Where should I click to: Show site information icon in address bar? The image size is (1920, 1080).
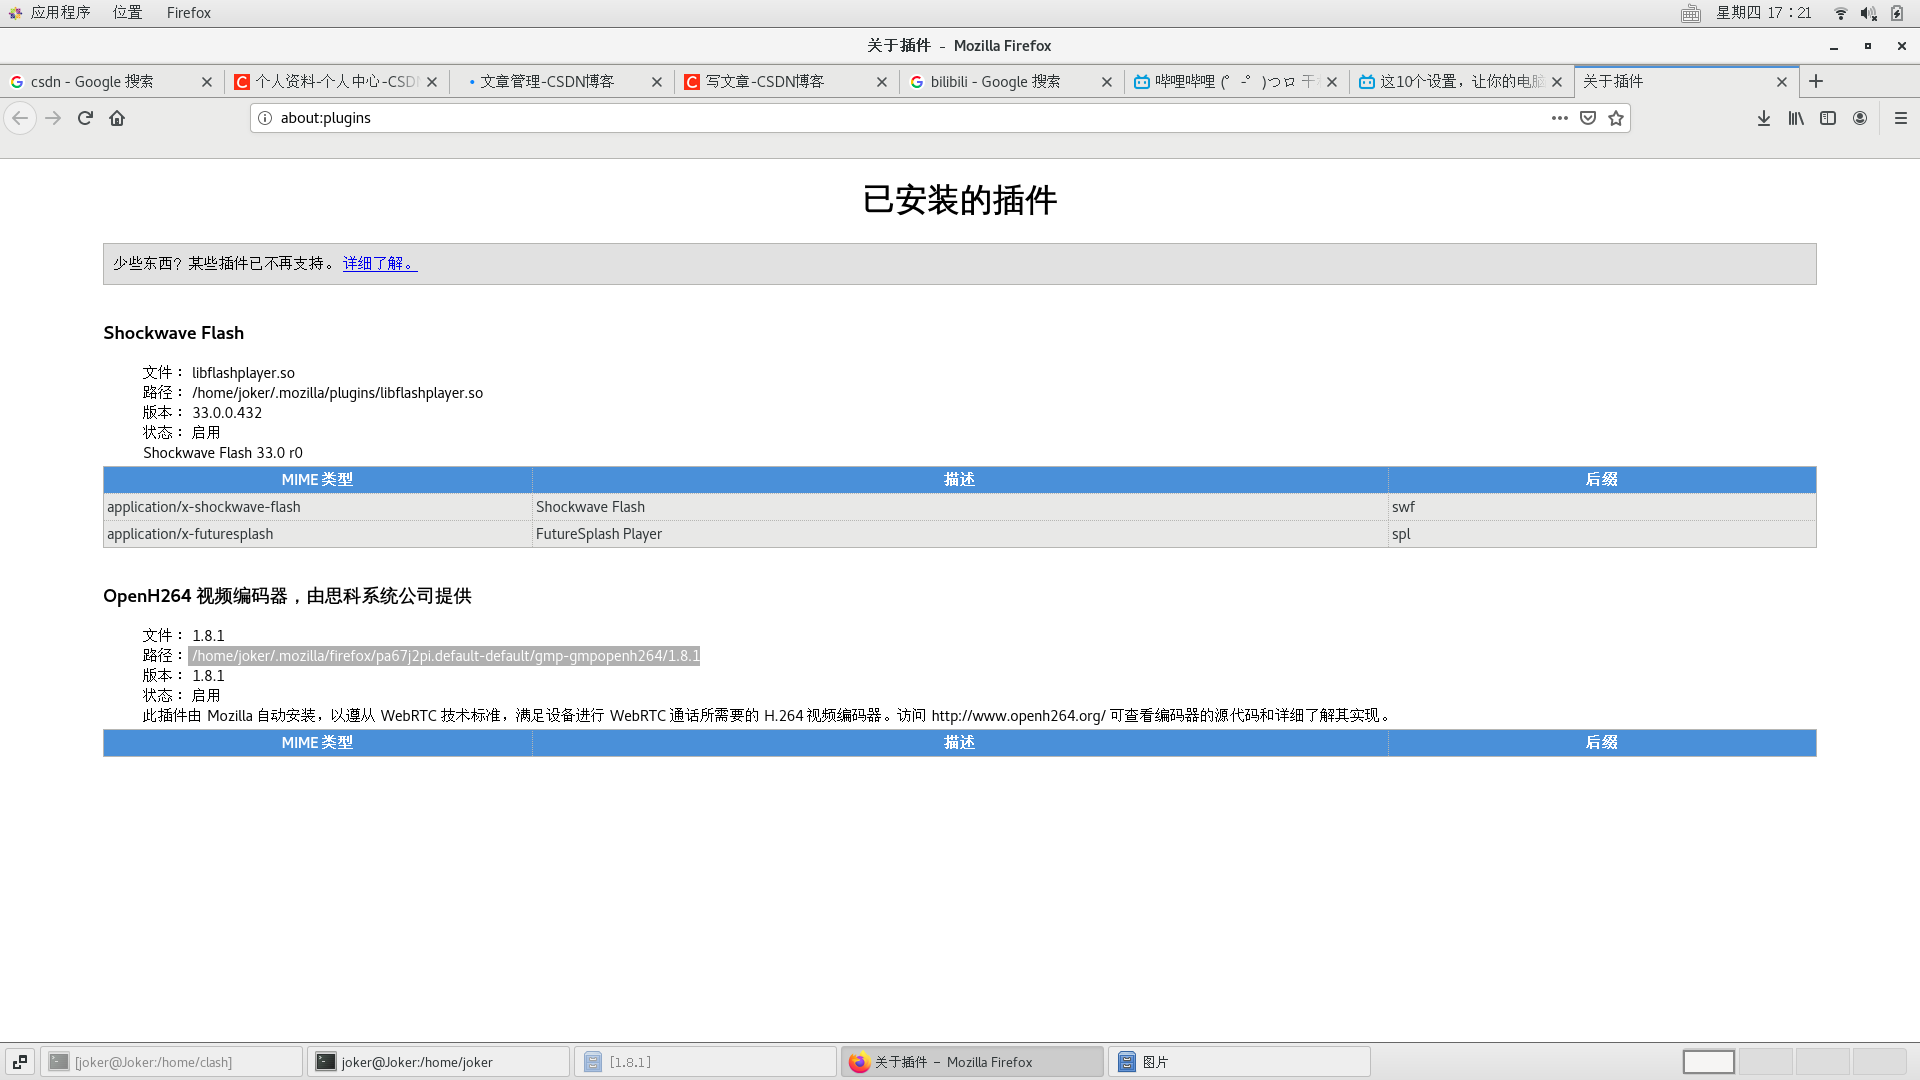click(265, 118)
